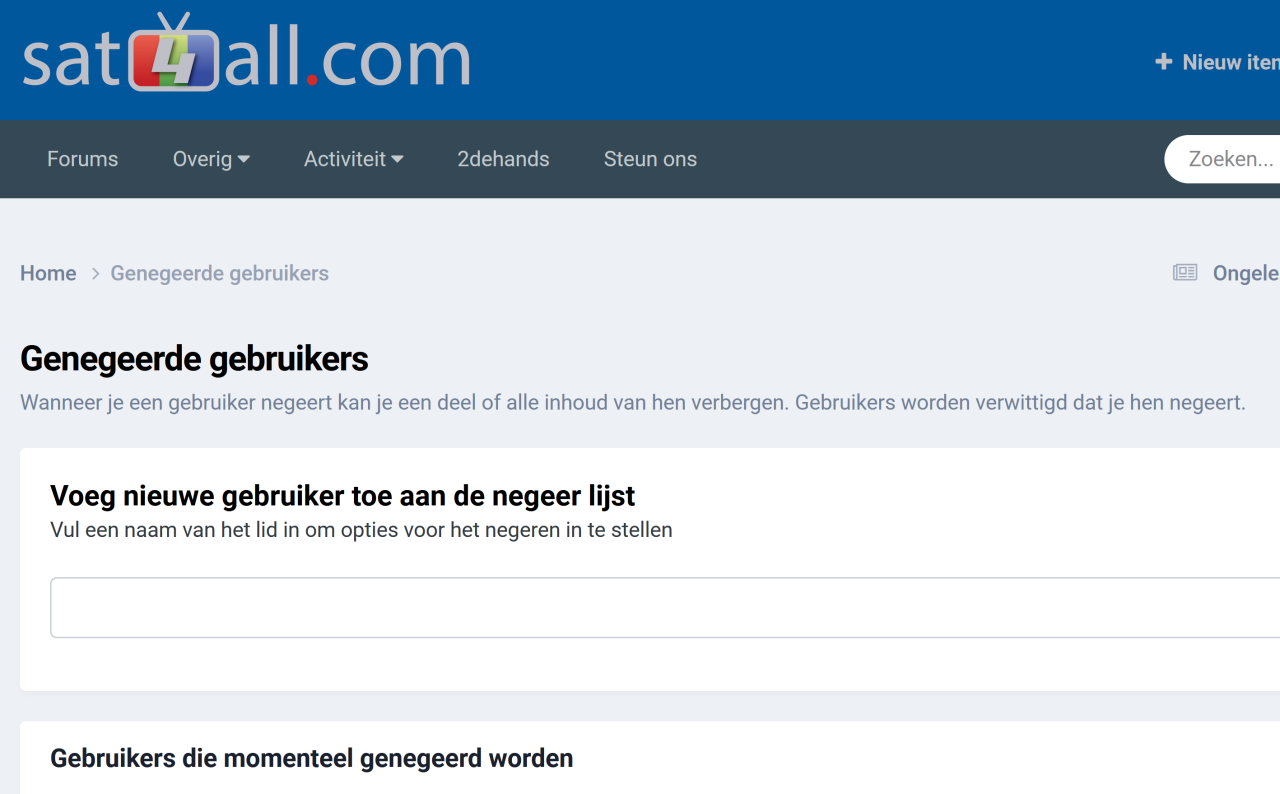Viewport: 1280px width, 794px height.
Task: Click the Genegeerde gebruikers page heading
Action: click(194, 359)
